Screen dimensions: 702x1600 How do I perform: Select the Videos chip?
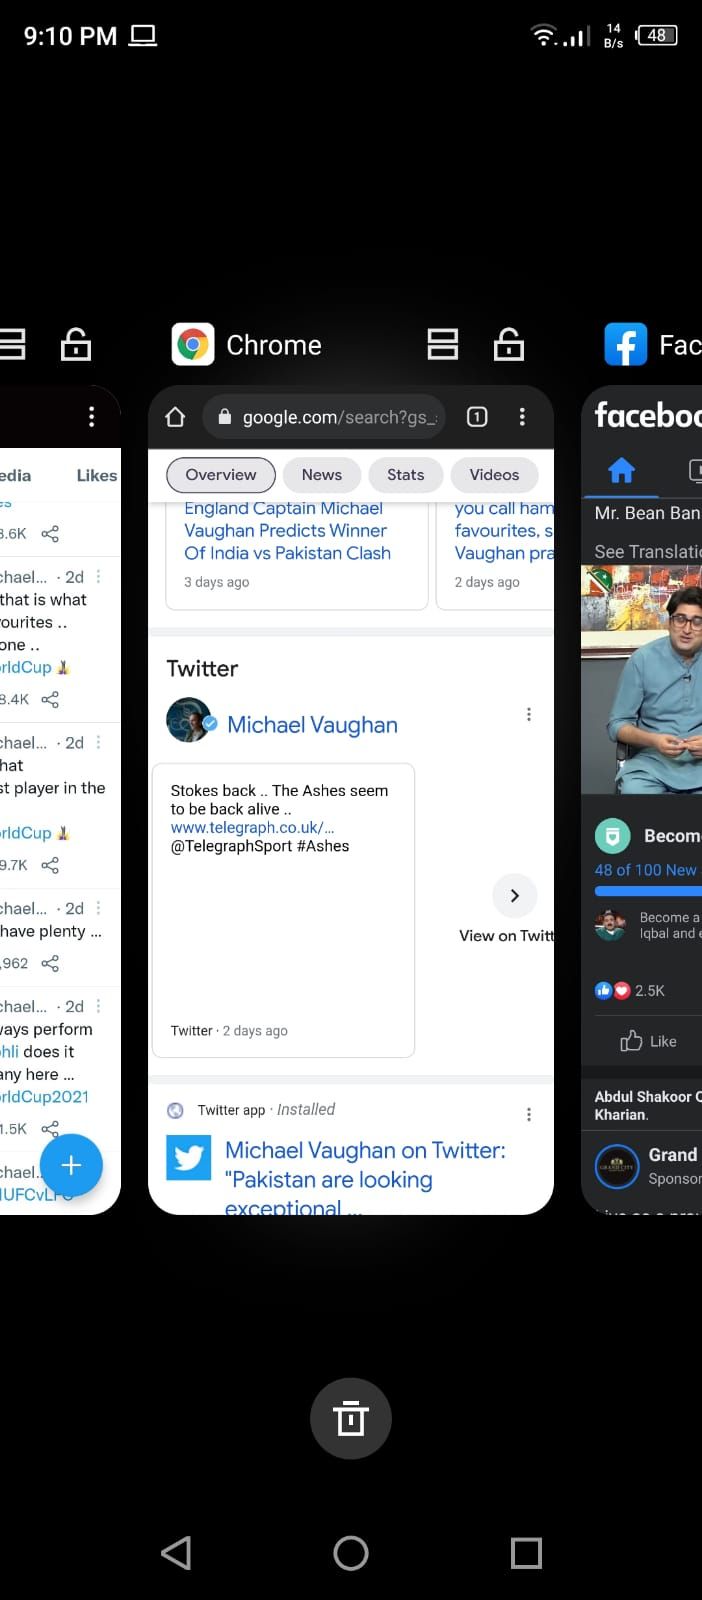click(x=495, y=475)
